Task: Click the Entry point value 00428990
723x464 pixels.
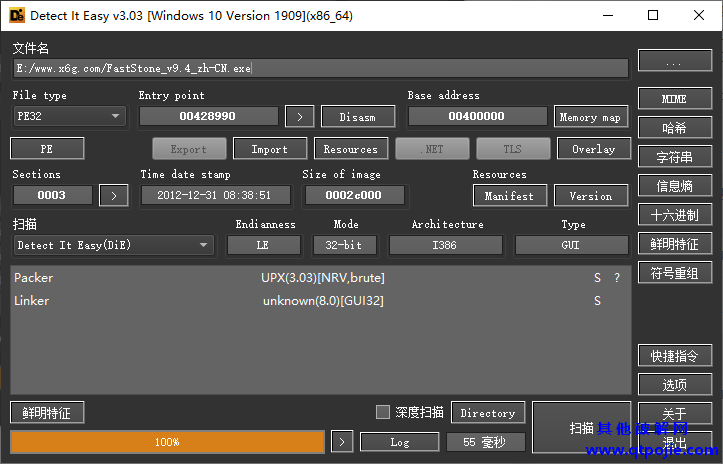Action: click(x=209, y=116)
